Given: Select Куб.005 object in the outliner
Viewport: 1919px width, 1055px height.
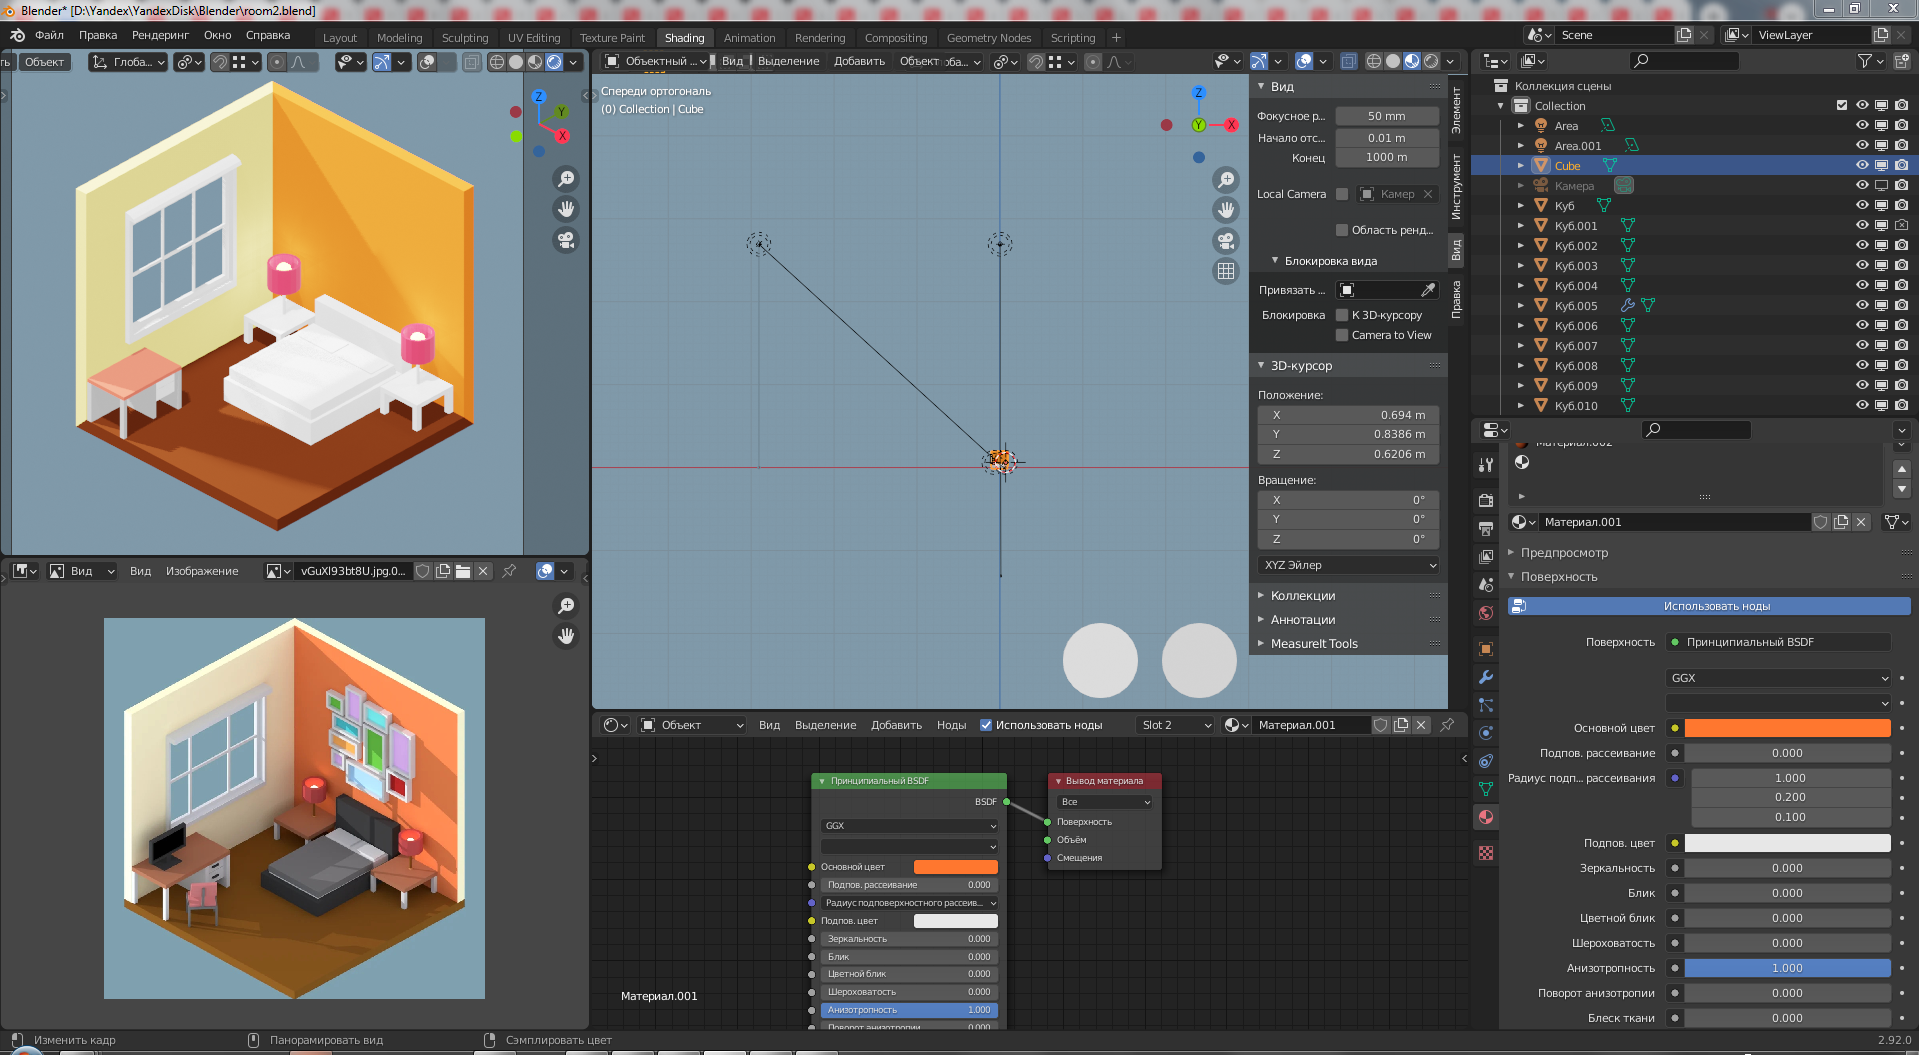Looking at the screenshot, I should (x=1575, y=306).
